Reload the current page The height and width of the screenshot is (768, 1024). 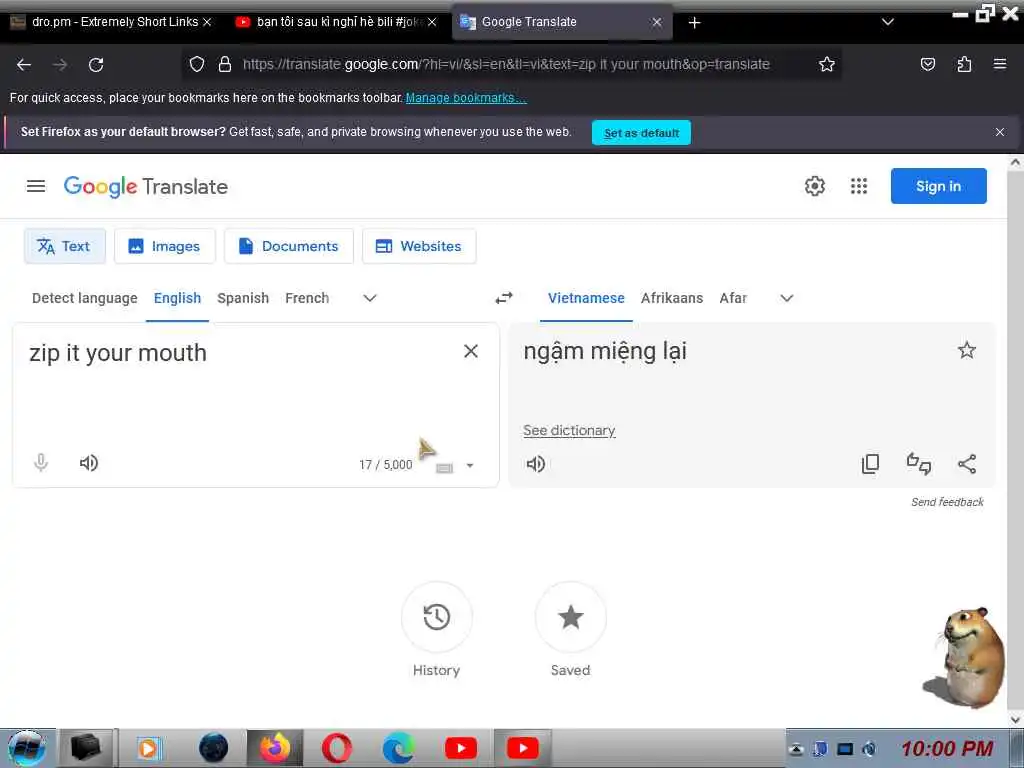(96, 65)
